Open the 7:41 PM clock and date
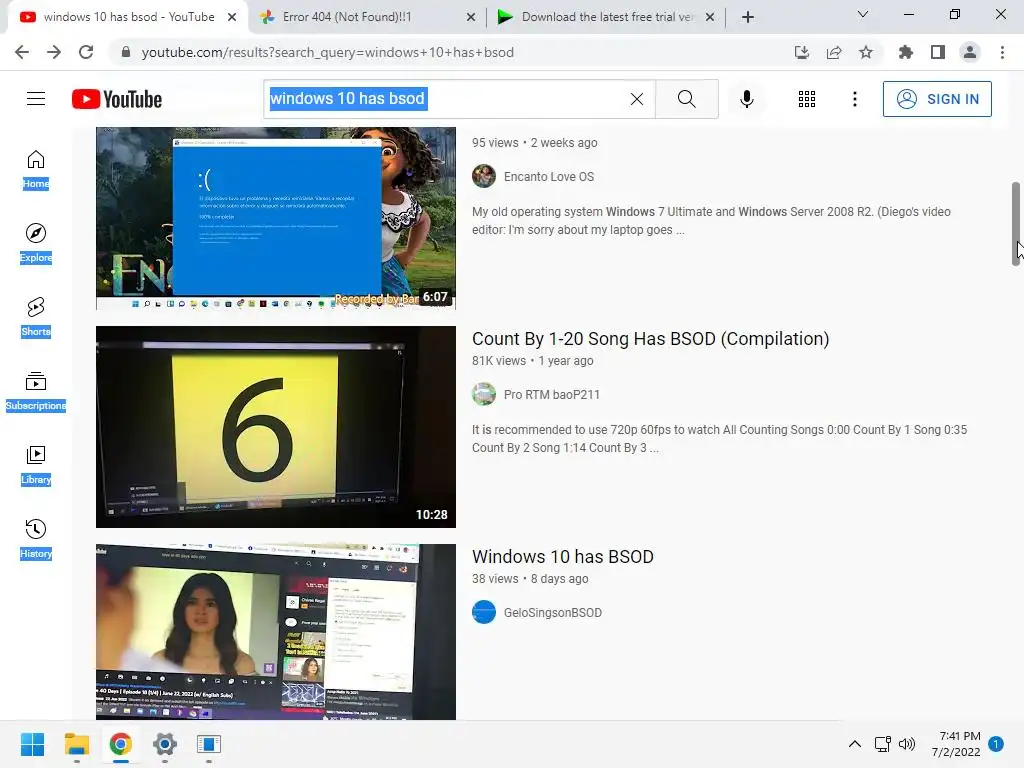This screenshot has width=1024, height=768. click(x=956, y=744)
